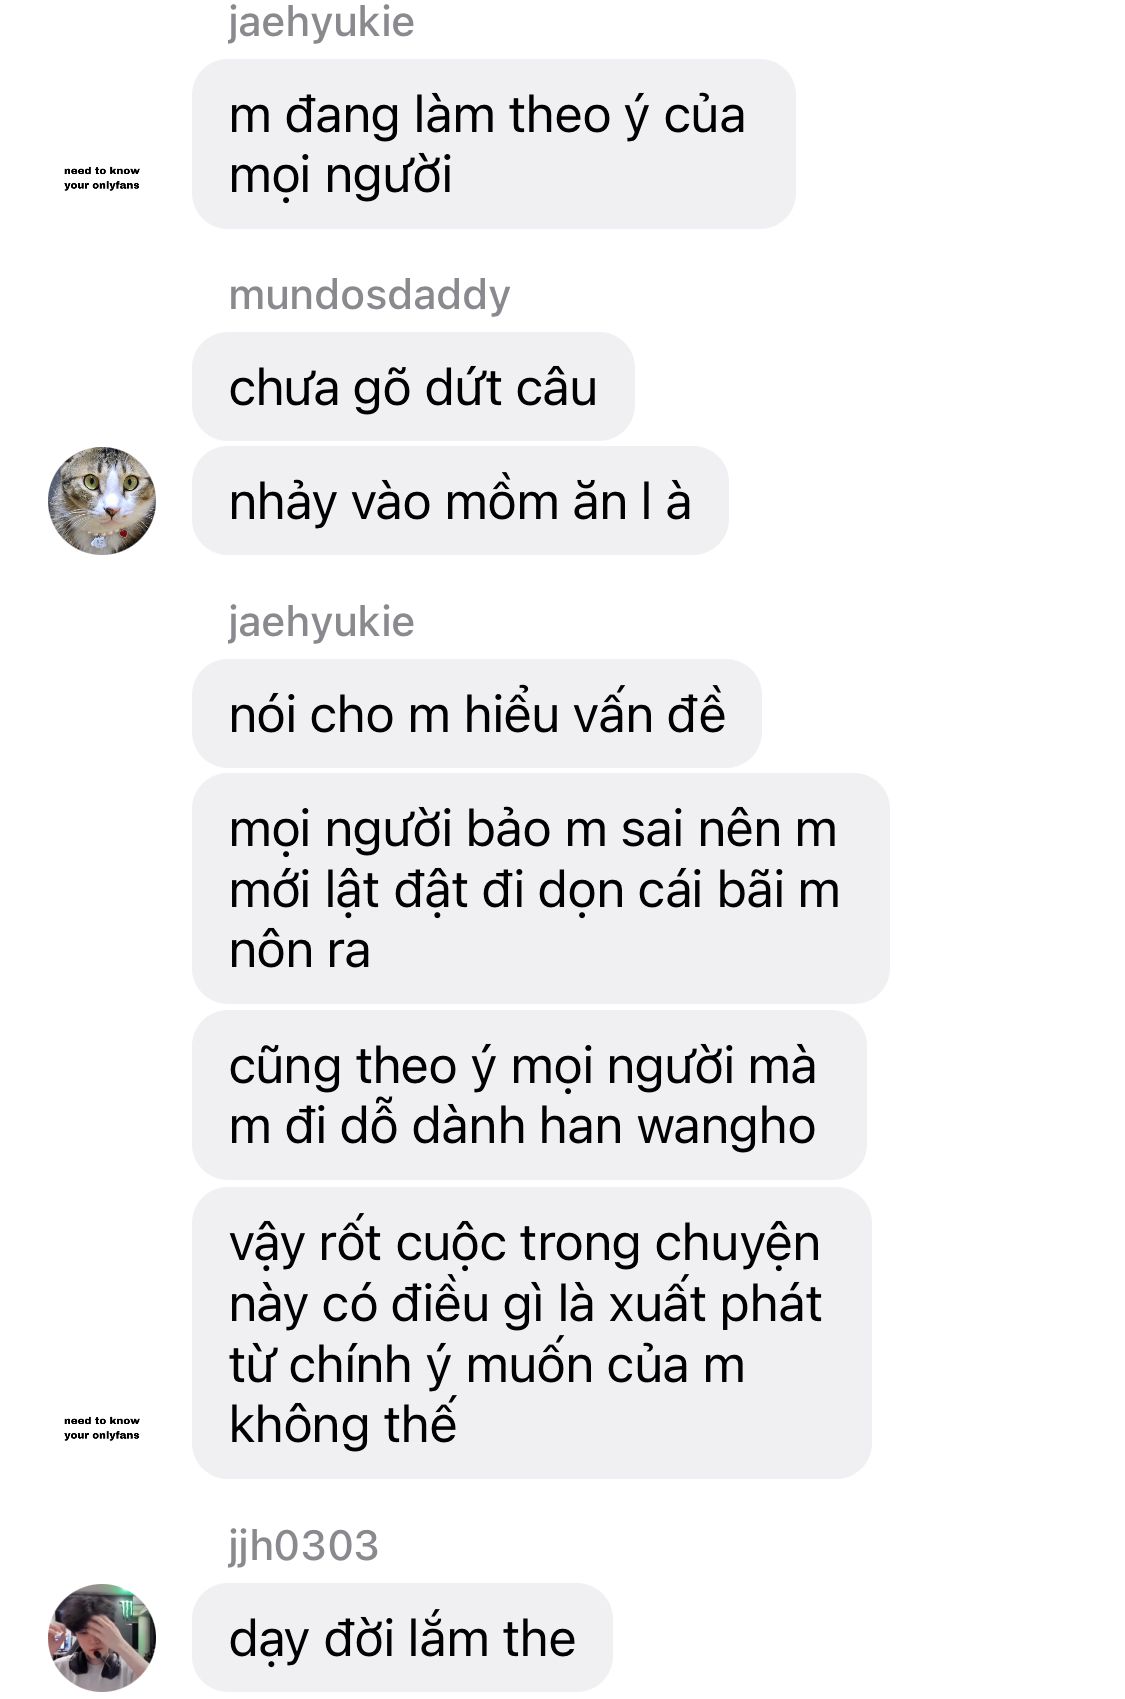Open the mundosdaddy username label
The height and width of the screenshot is (1699, 1125).
[369, 295]
